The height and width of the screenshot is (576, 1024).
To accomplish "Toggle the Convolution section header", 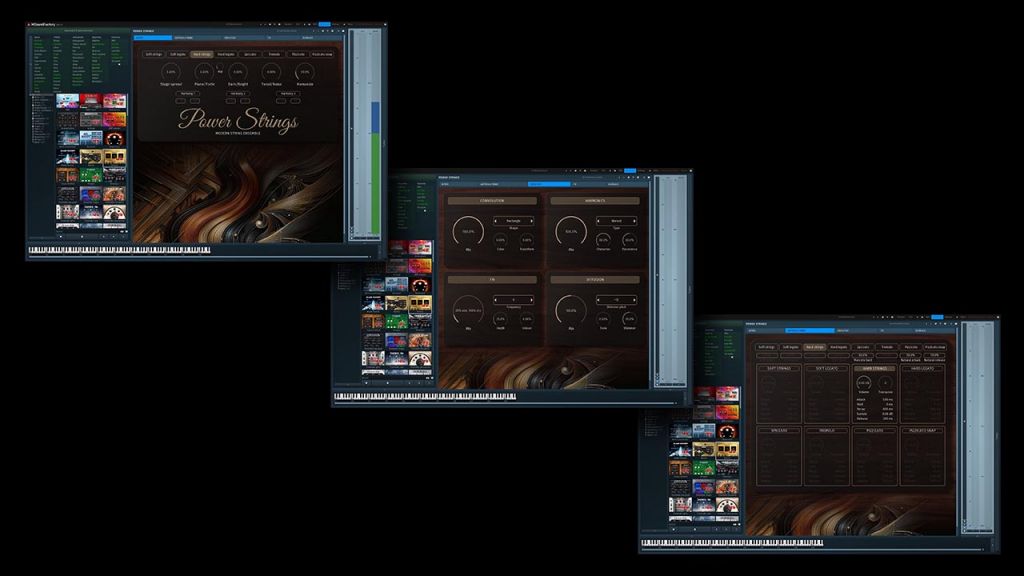I will pos(492,200).
